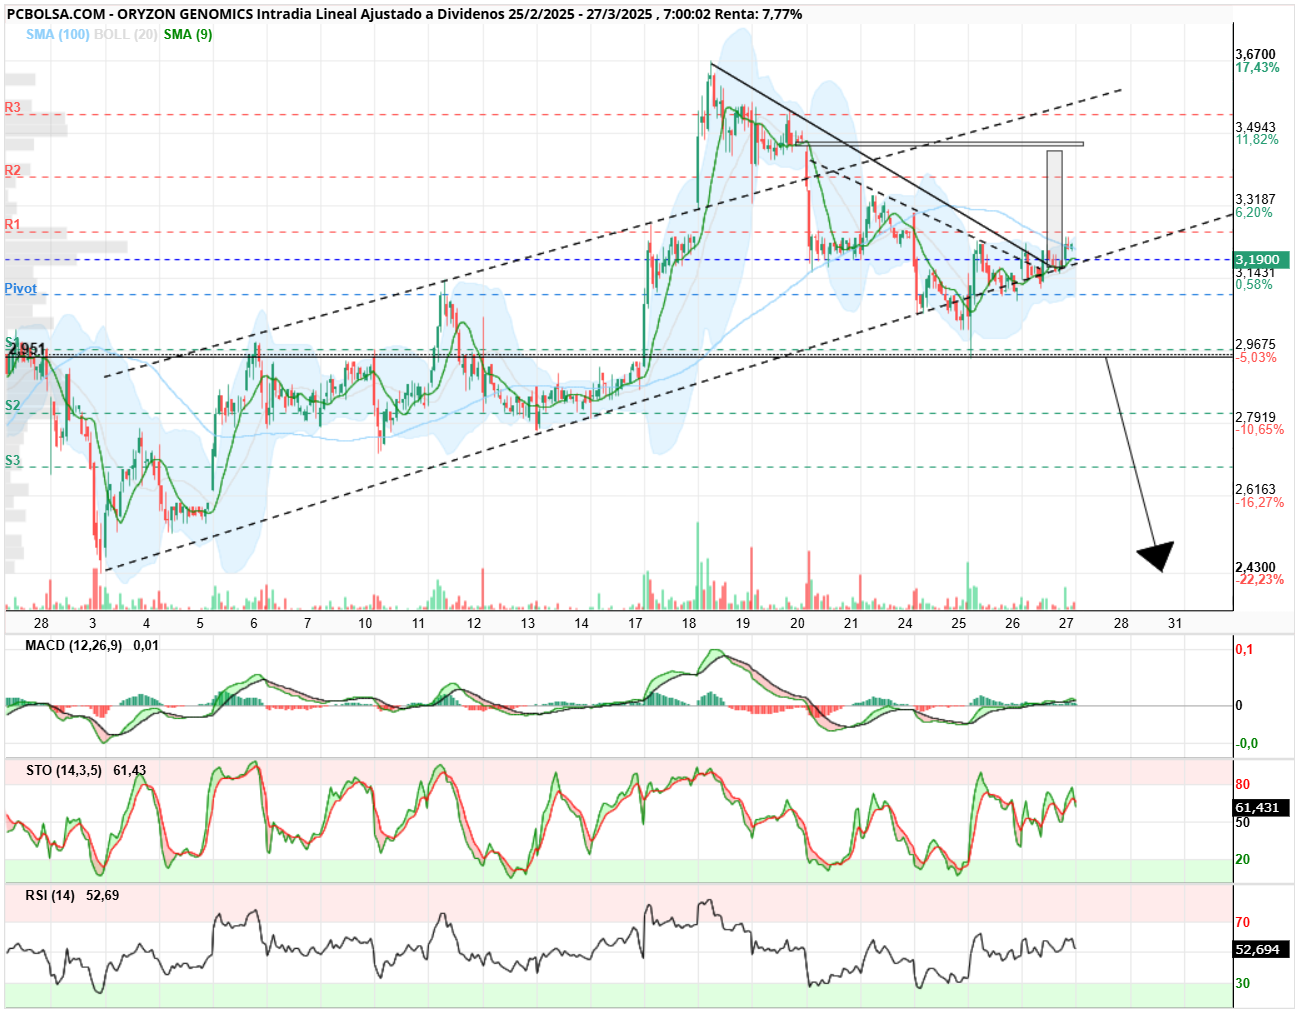Image resolution: width=1299 pixels, height=1013 pixels.
Task: Click the 52,694 RSI value tag
Action: 1261,949
